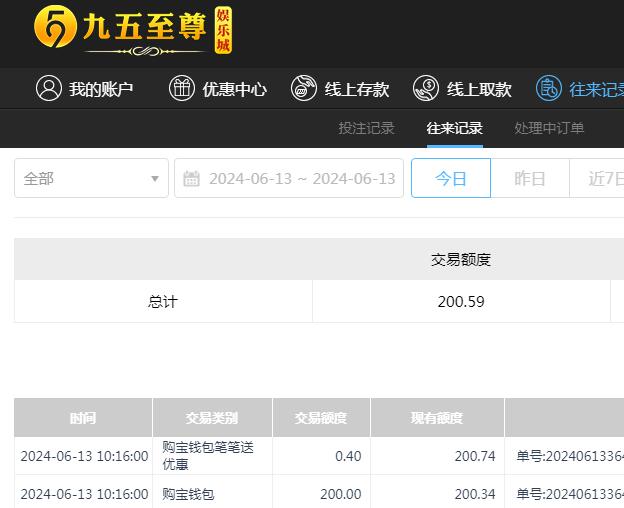This screenshot has height=508, width=624.
Task: Switch to the 投注记录 tab
Action: pos(366,128)
